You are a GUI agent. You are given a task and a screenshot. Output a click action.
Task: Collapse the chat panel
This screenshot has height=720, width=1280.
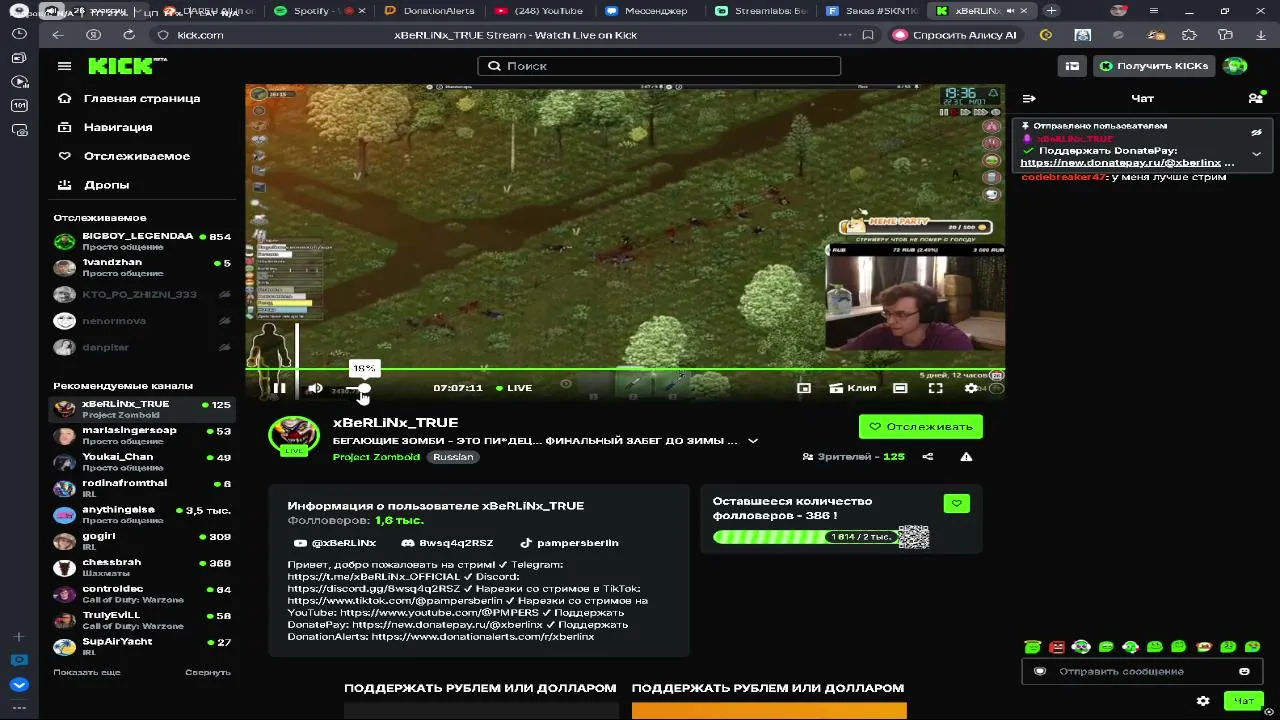click(1029, 98)
